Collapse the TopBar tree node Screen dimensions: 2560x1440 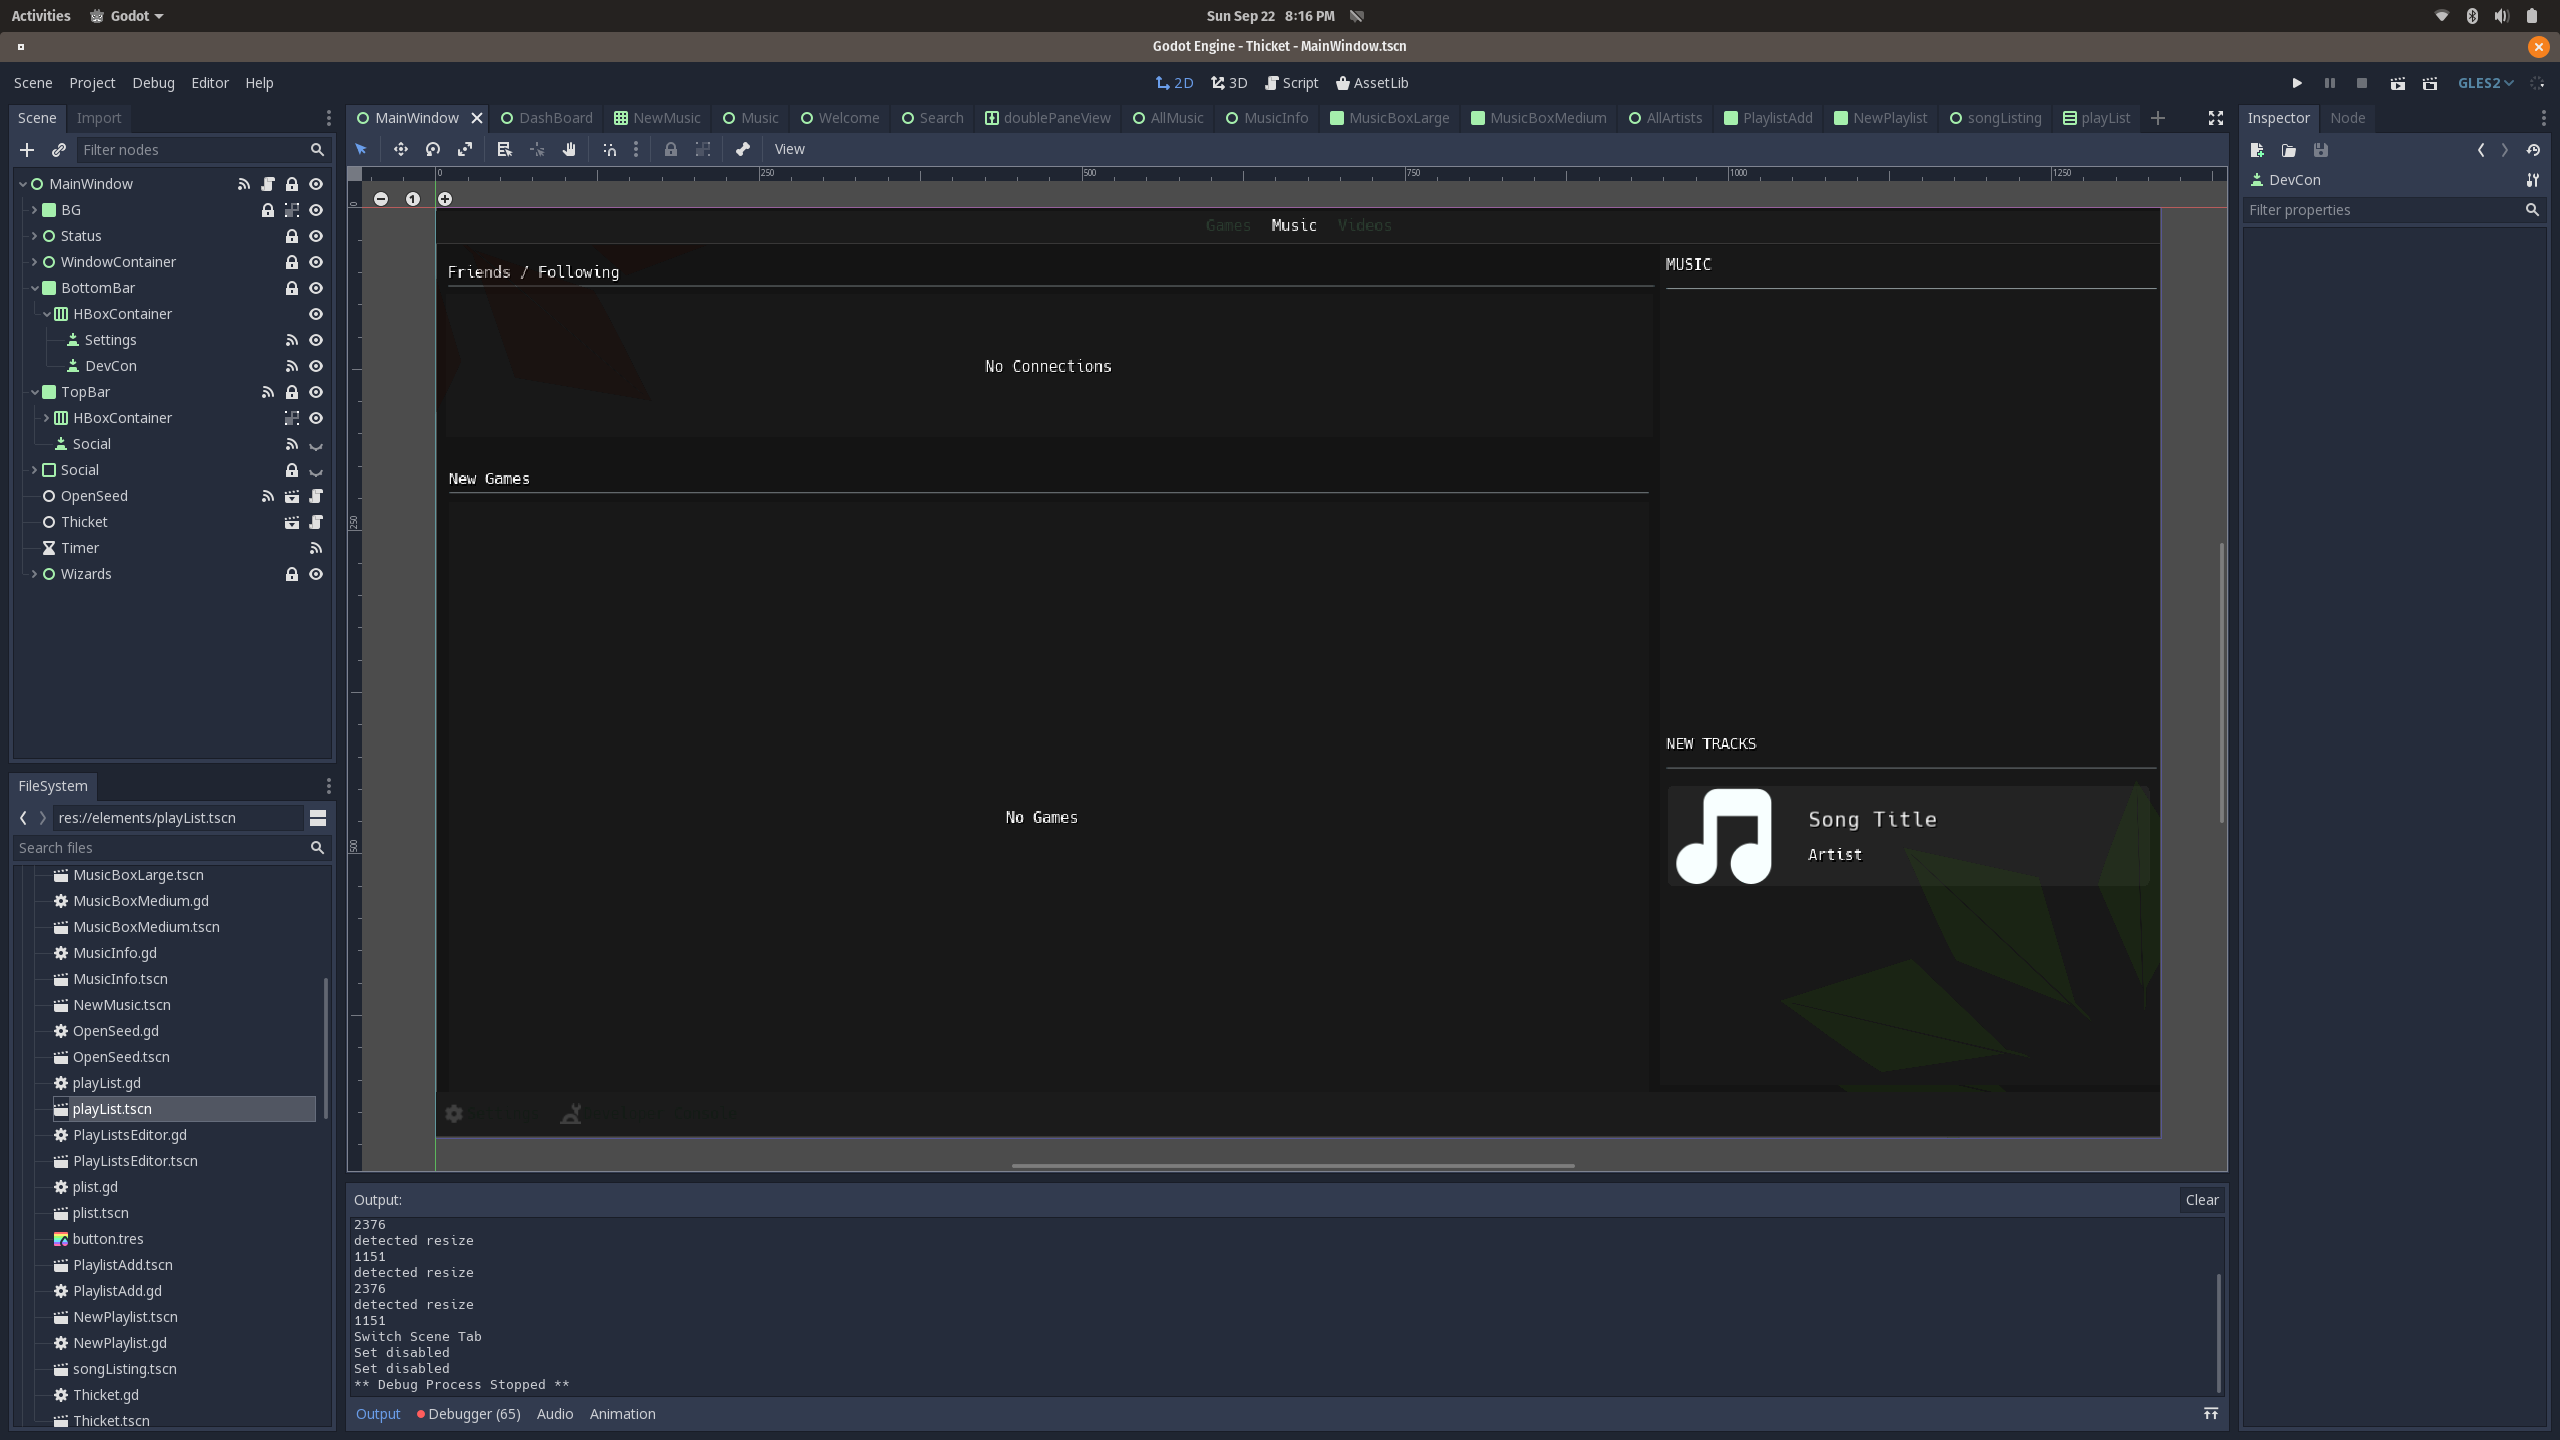(34, 392)
